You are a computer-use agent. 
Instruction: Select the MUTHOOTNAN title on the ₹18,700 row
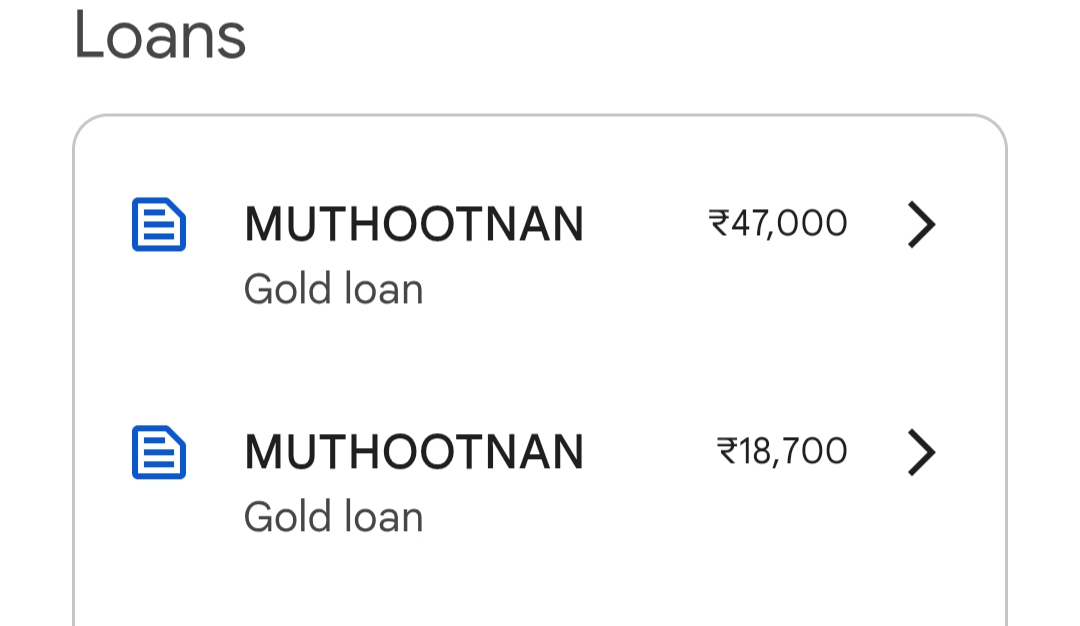coord(414,452)
